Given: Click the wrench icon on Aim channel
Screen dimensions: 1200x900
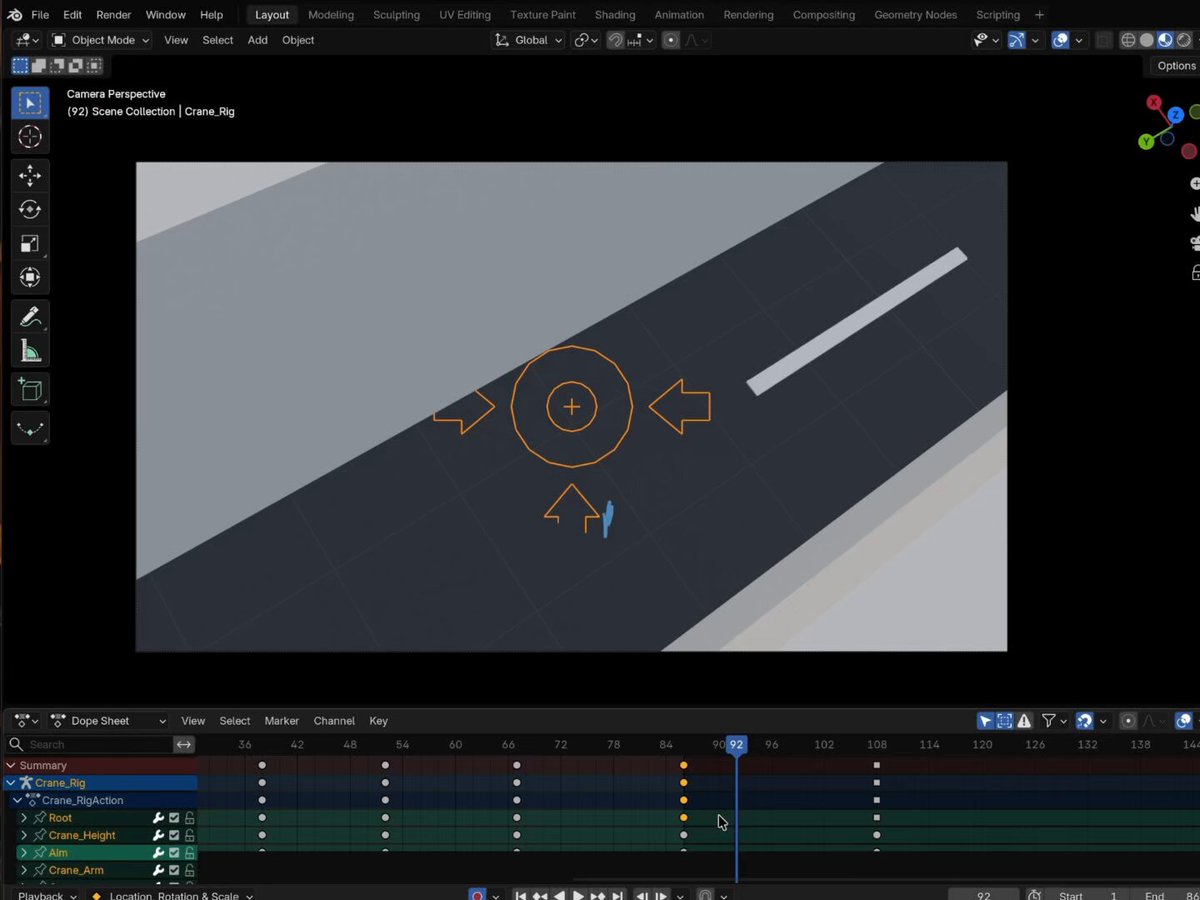Looking at the screenshot, I should [x=158, y=853].
